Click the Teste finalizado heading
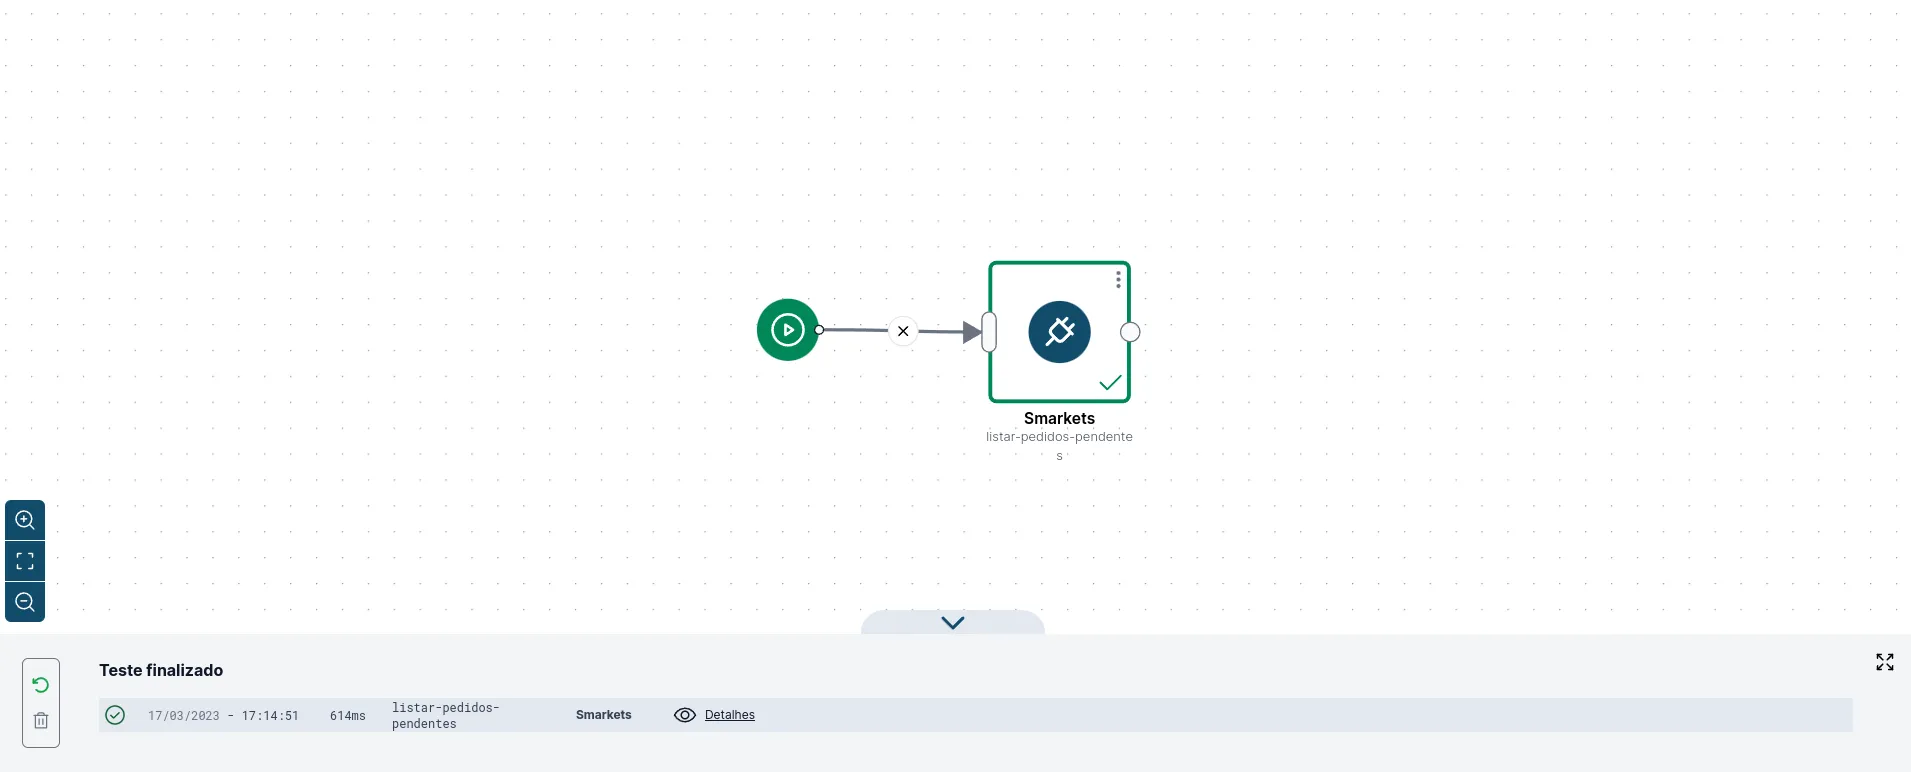Viewport: 1911px width, 772px height. tap(161, 670)
